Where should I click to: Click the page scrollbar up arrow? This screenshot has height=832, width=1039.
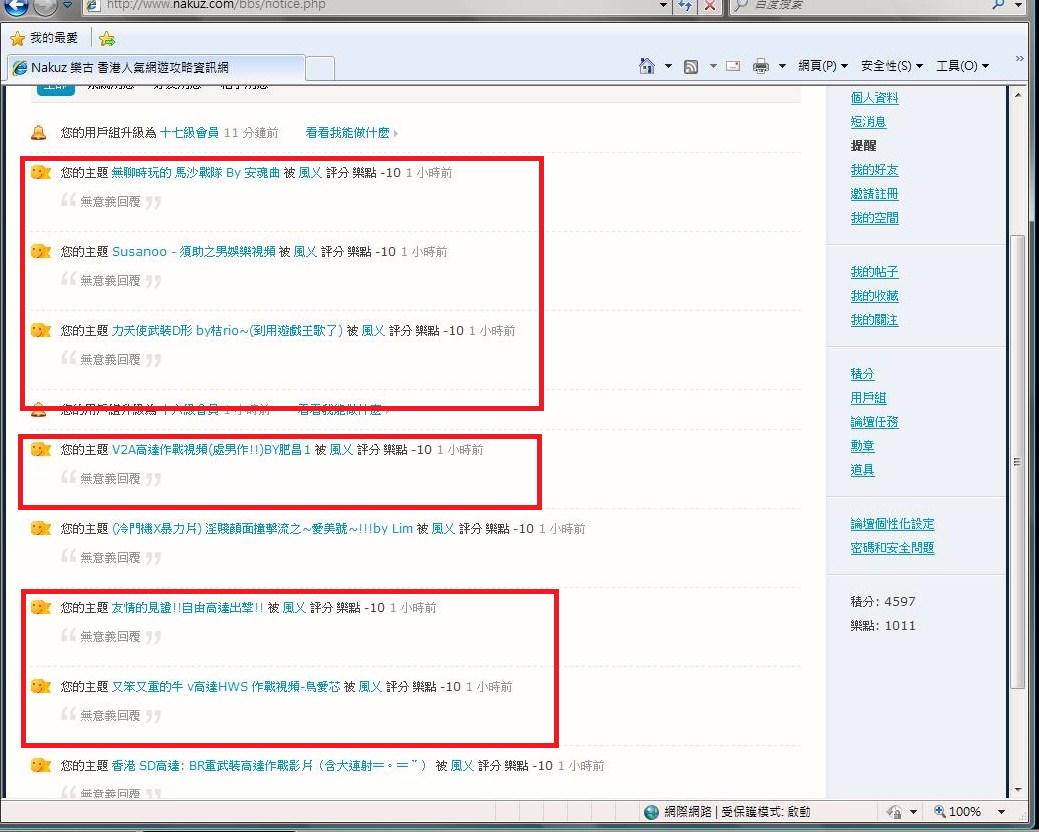point(1018,95)
